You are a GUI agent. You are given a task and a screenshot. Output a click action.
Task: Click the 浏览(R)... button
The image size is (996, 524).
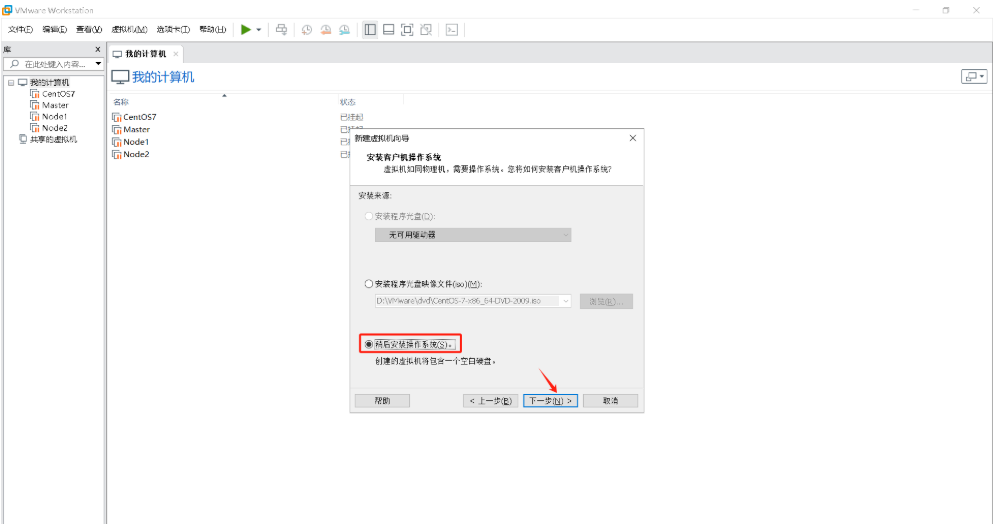click(606, 302)
